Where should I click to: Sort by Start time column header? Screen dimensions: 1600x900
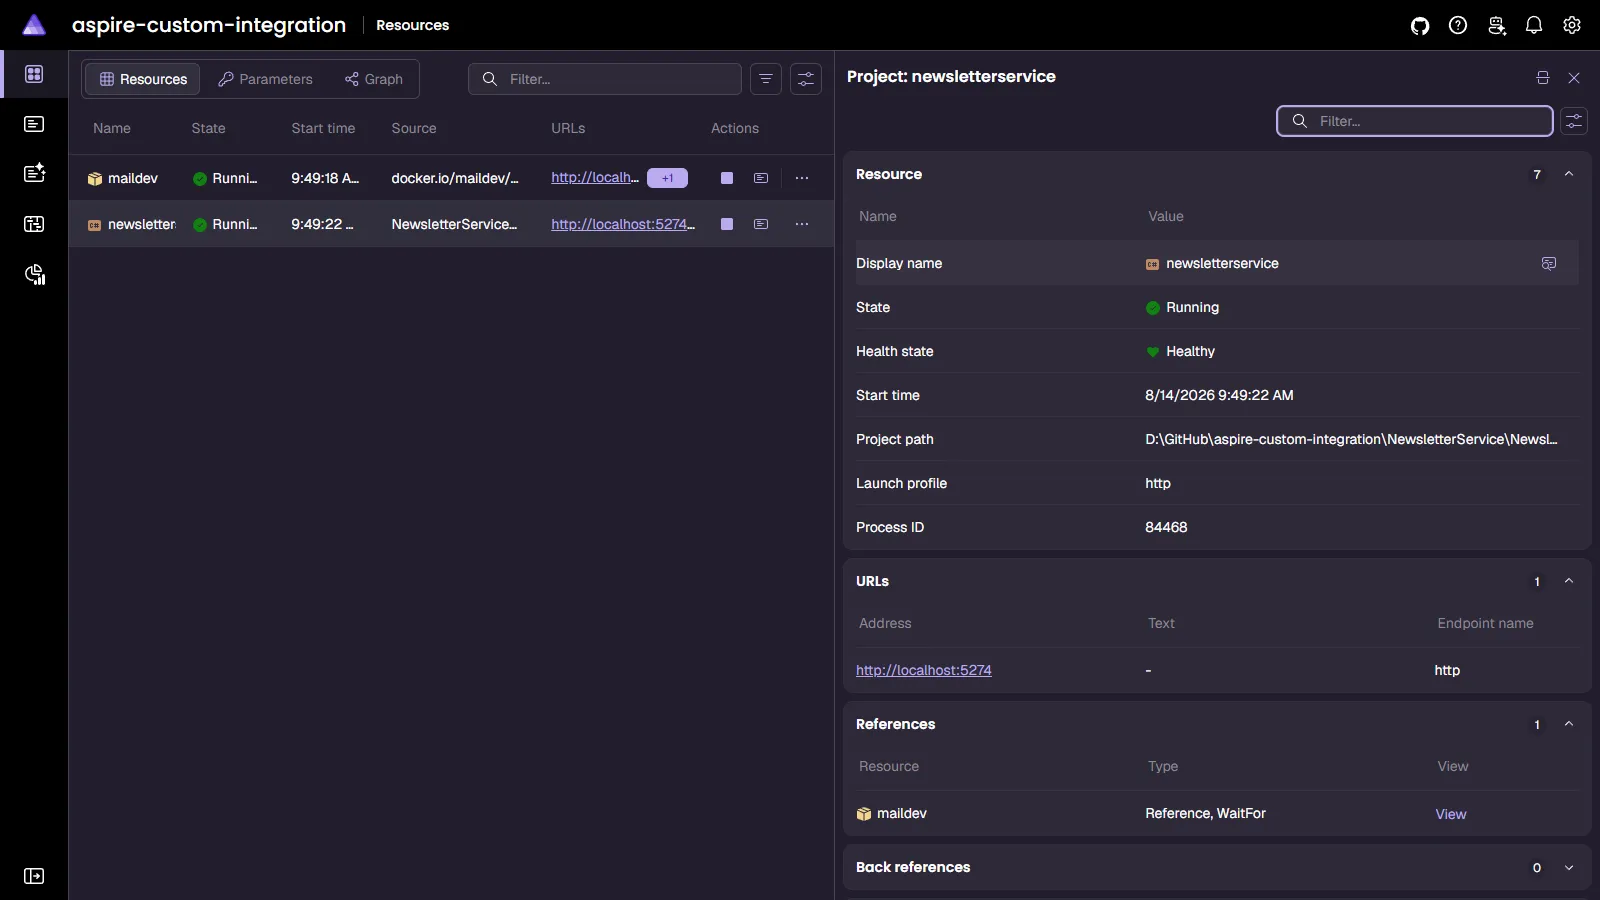[x=323, y=128]
